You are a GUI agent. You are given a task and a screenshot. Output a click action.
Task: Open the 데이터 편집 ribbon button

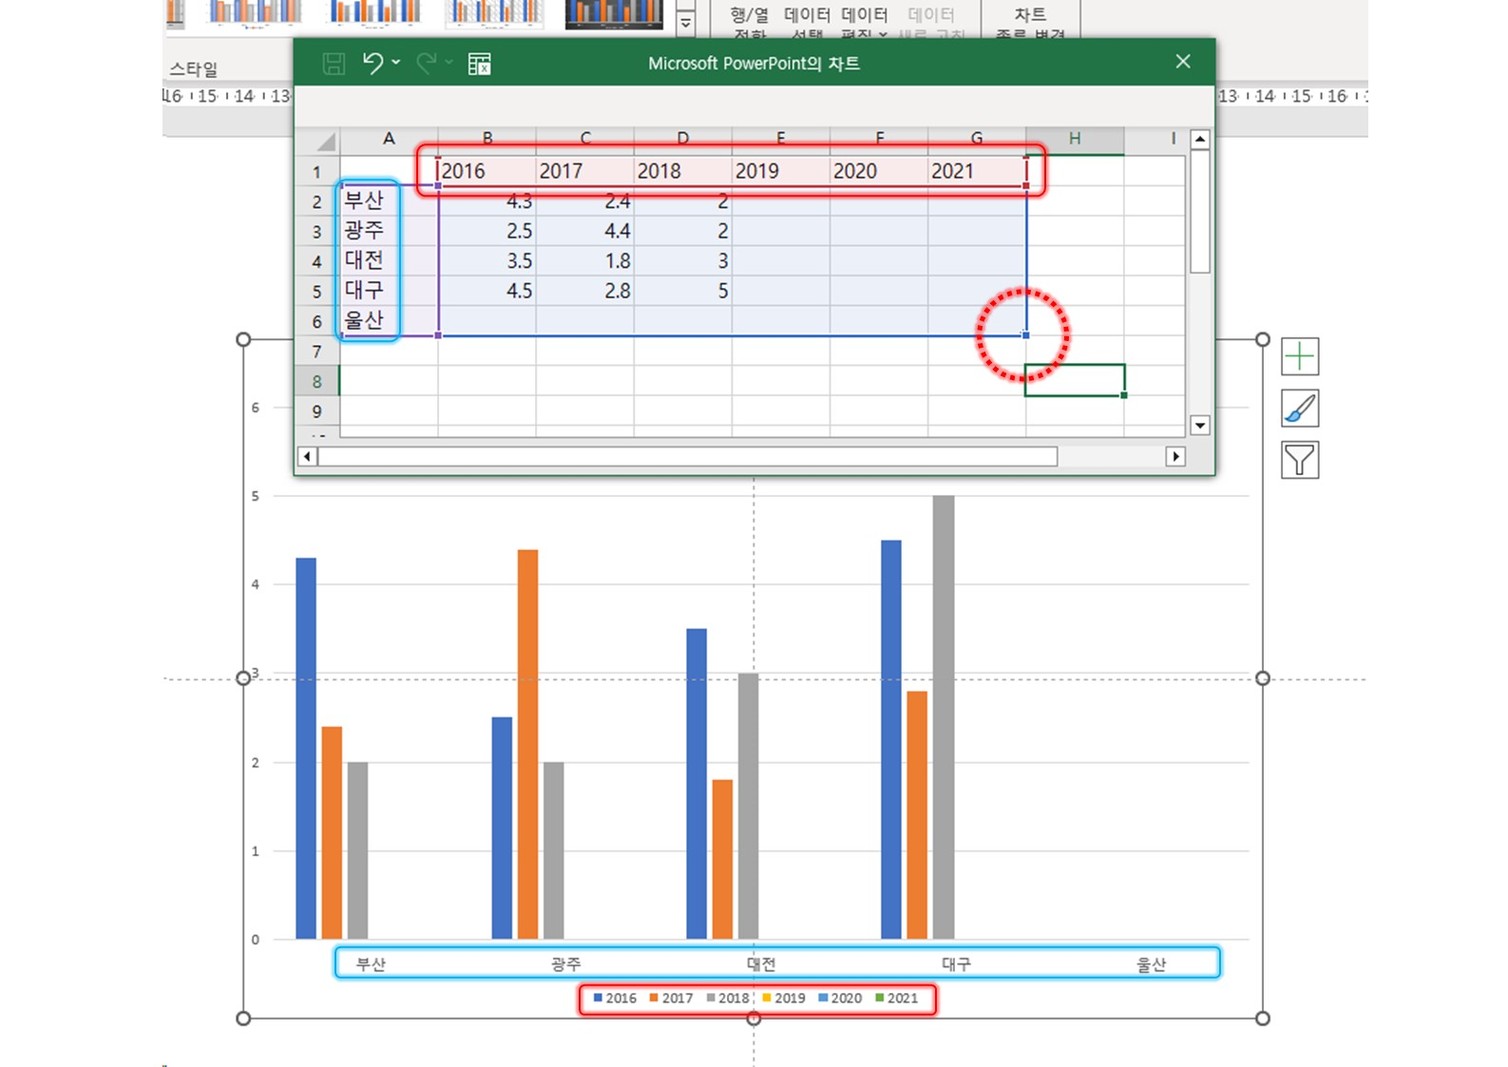(x=864, y=22)
